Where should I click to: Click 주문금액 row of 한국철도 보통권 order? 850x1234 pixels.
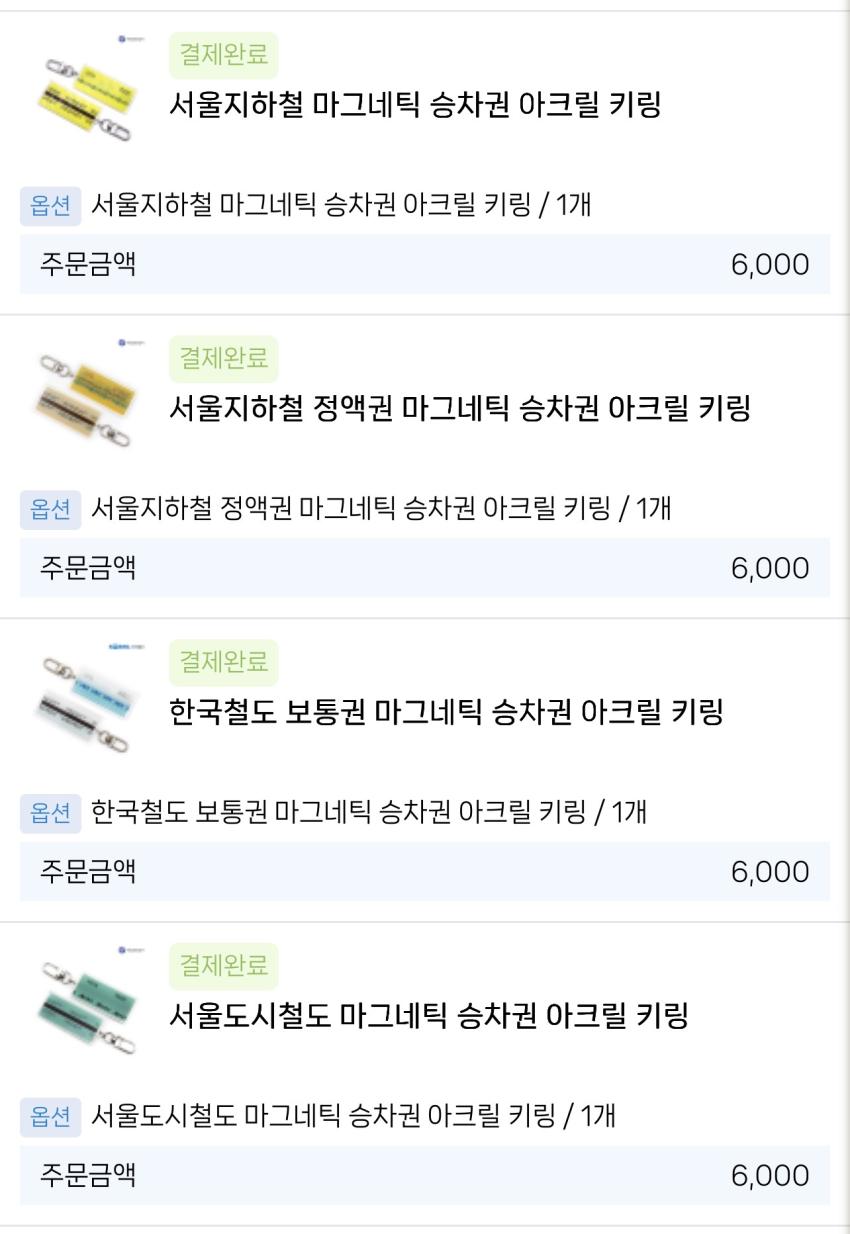click(424, 872)
